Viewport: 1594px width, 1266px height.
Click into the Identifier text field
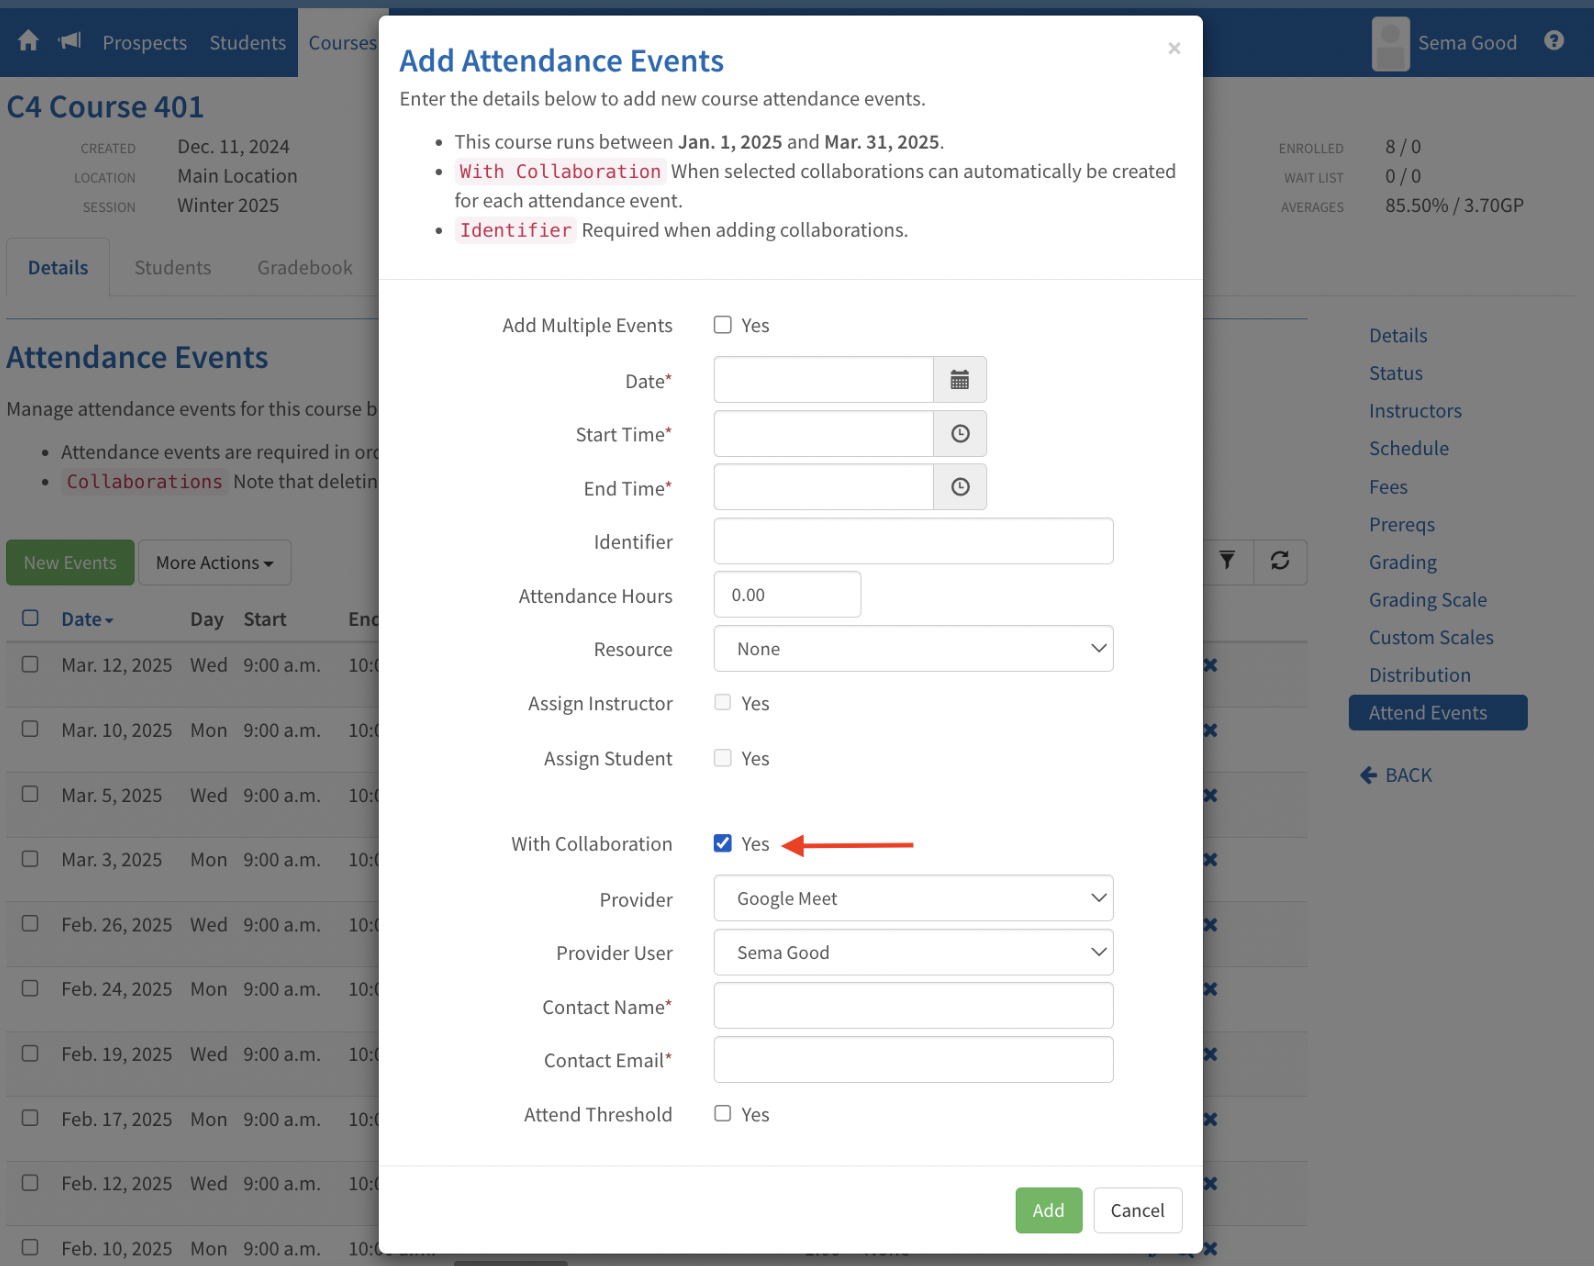[912, 541]
